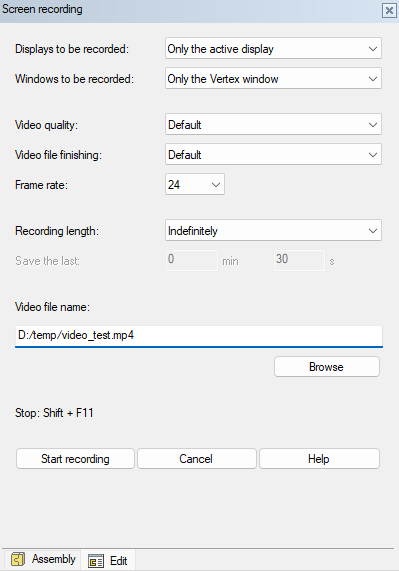Open Help for screen recording
This screenshot has height=571, width=399.
pyautogui.click(x=319, y=458)
